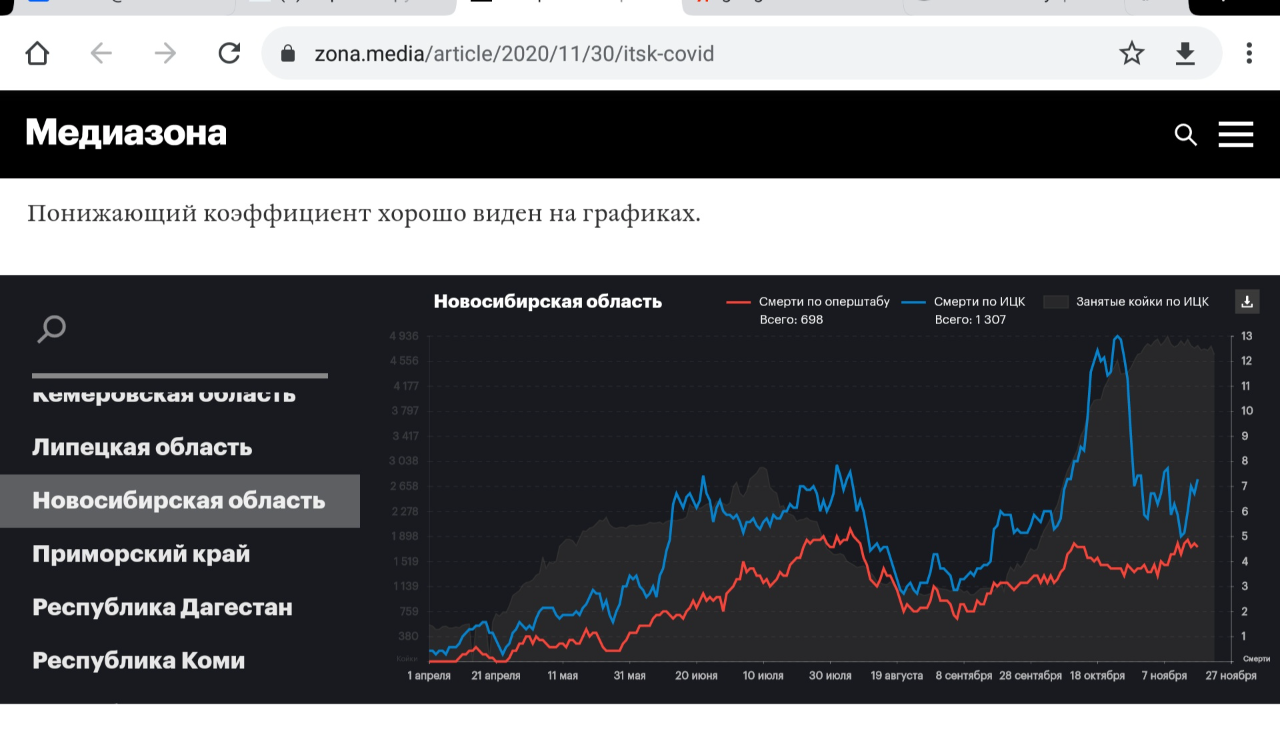Viewport: 1280px width, 729px height.
Task: Toggle Занятые койки по ИЦК series
Action: tap(1127, 302)
